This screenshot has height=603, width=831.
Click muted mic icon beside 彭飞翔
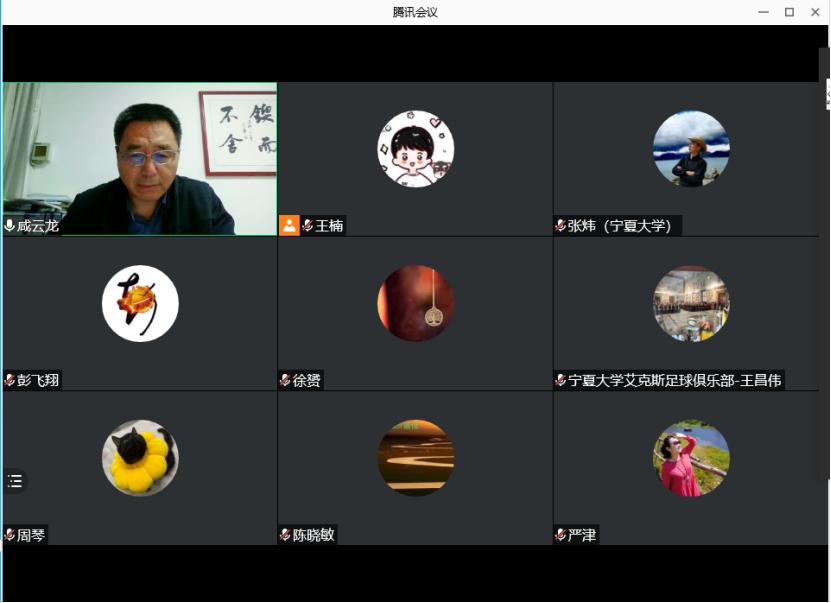point(10,380)
